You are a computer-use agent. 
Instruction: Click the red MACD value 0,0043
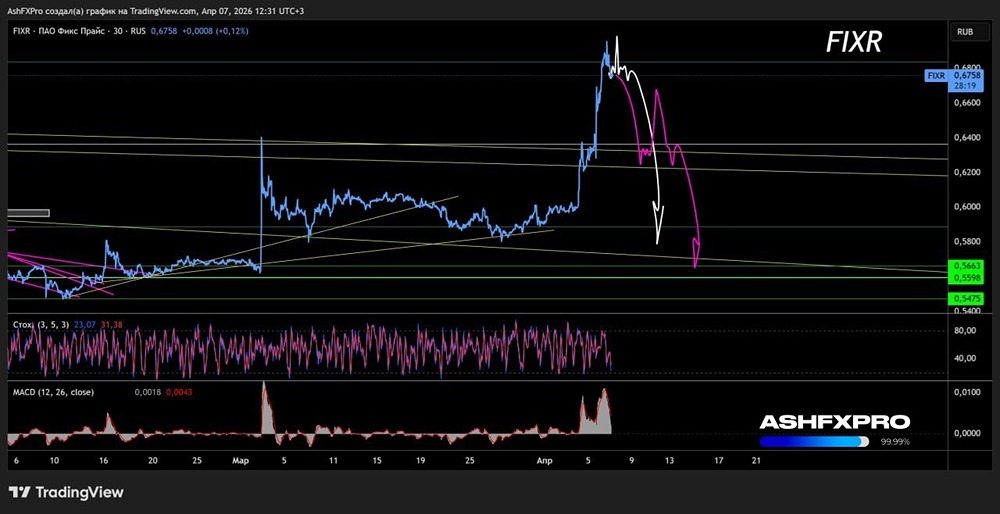179,392
